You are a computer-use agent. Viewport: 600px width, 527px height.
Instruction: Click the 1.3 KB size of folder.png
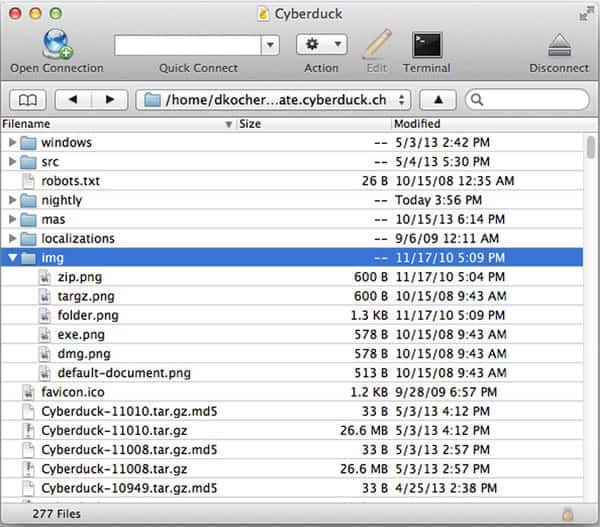369,315
